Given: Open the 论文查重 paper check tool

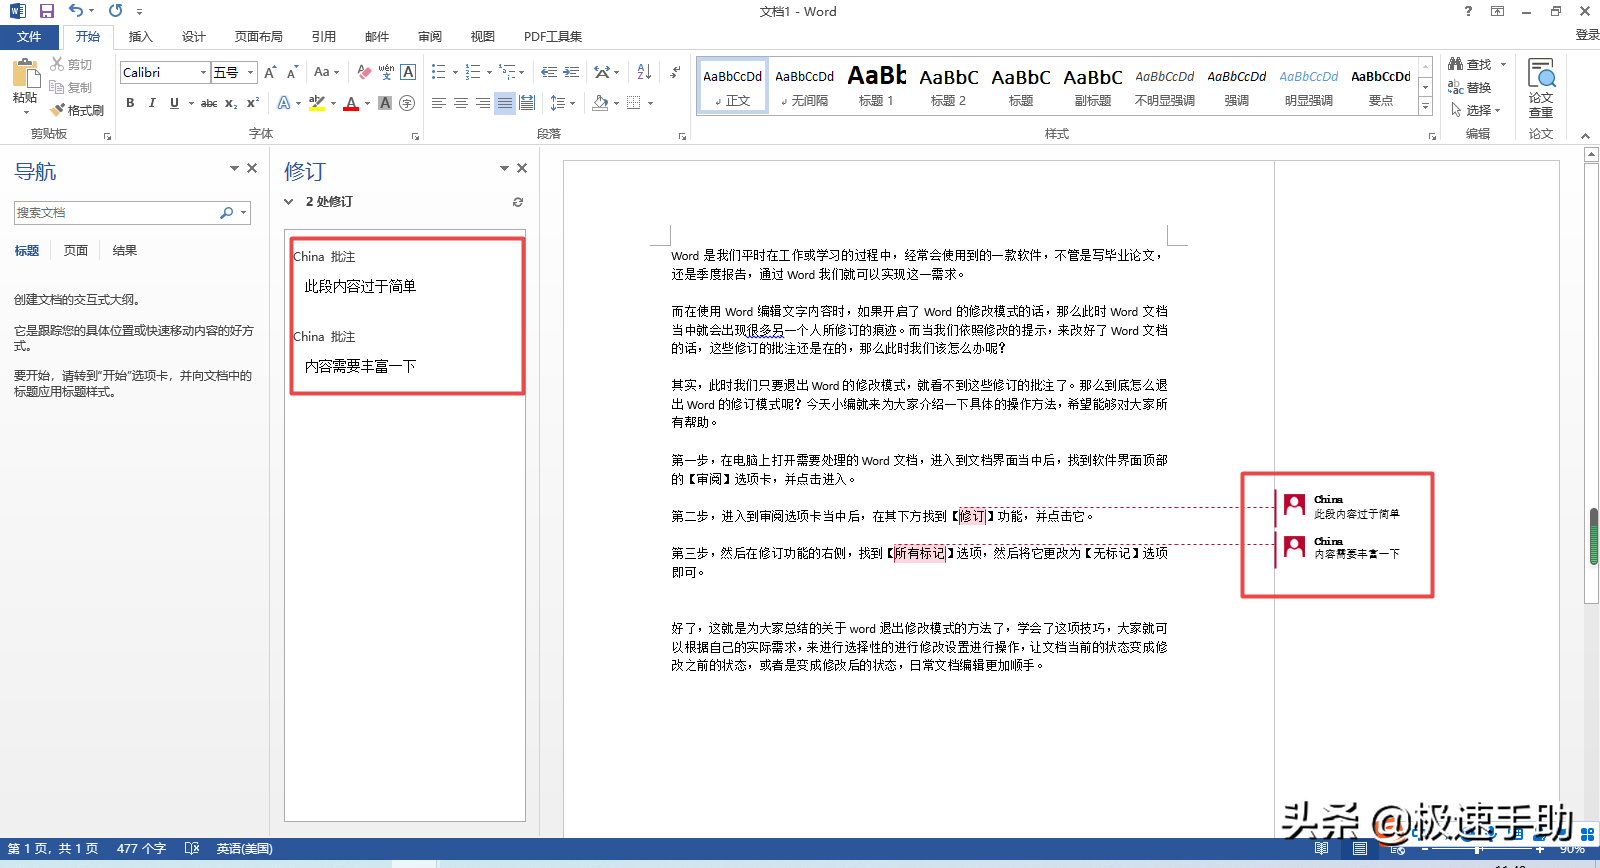Looking at the screenshot, I should [1540, 88].
